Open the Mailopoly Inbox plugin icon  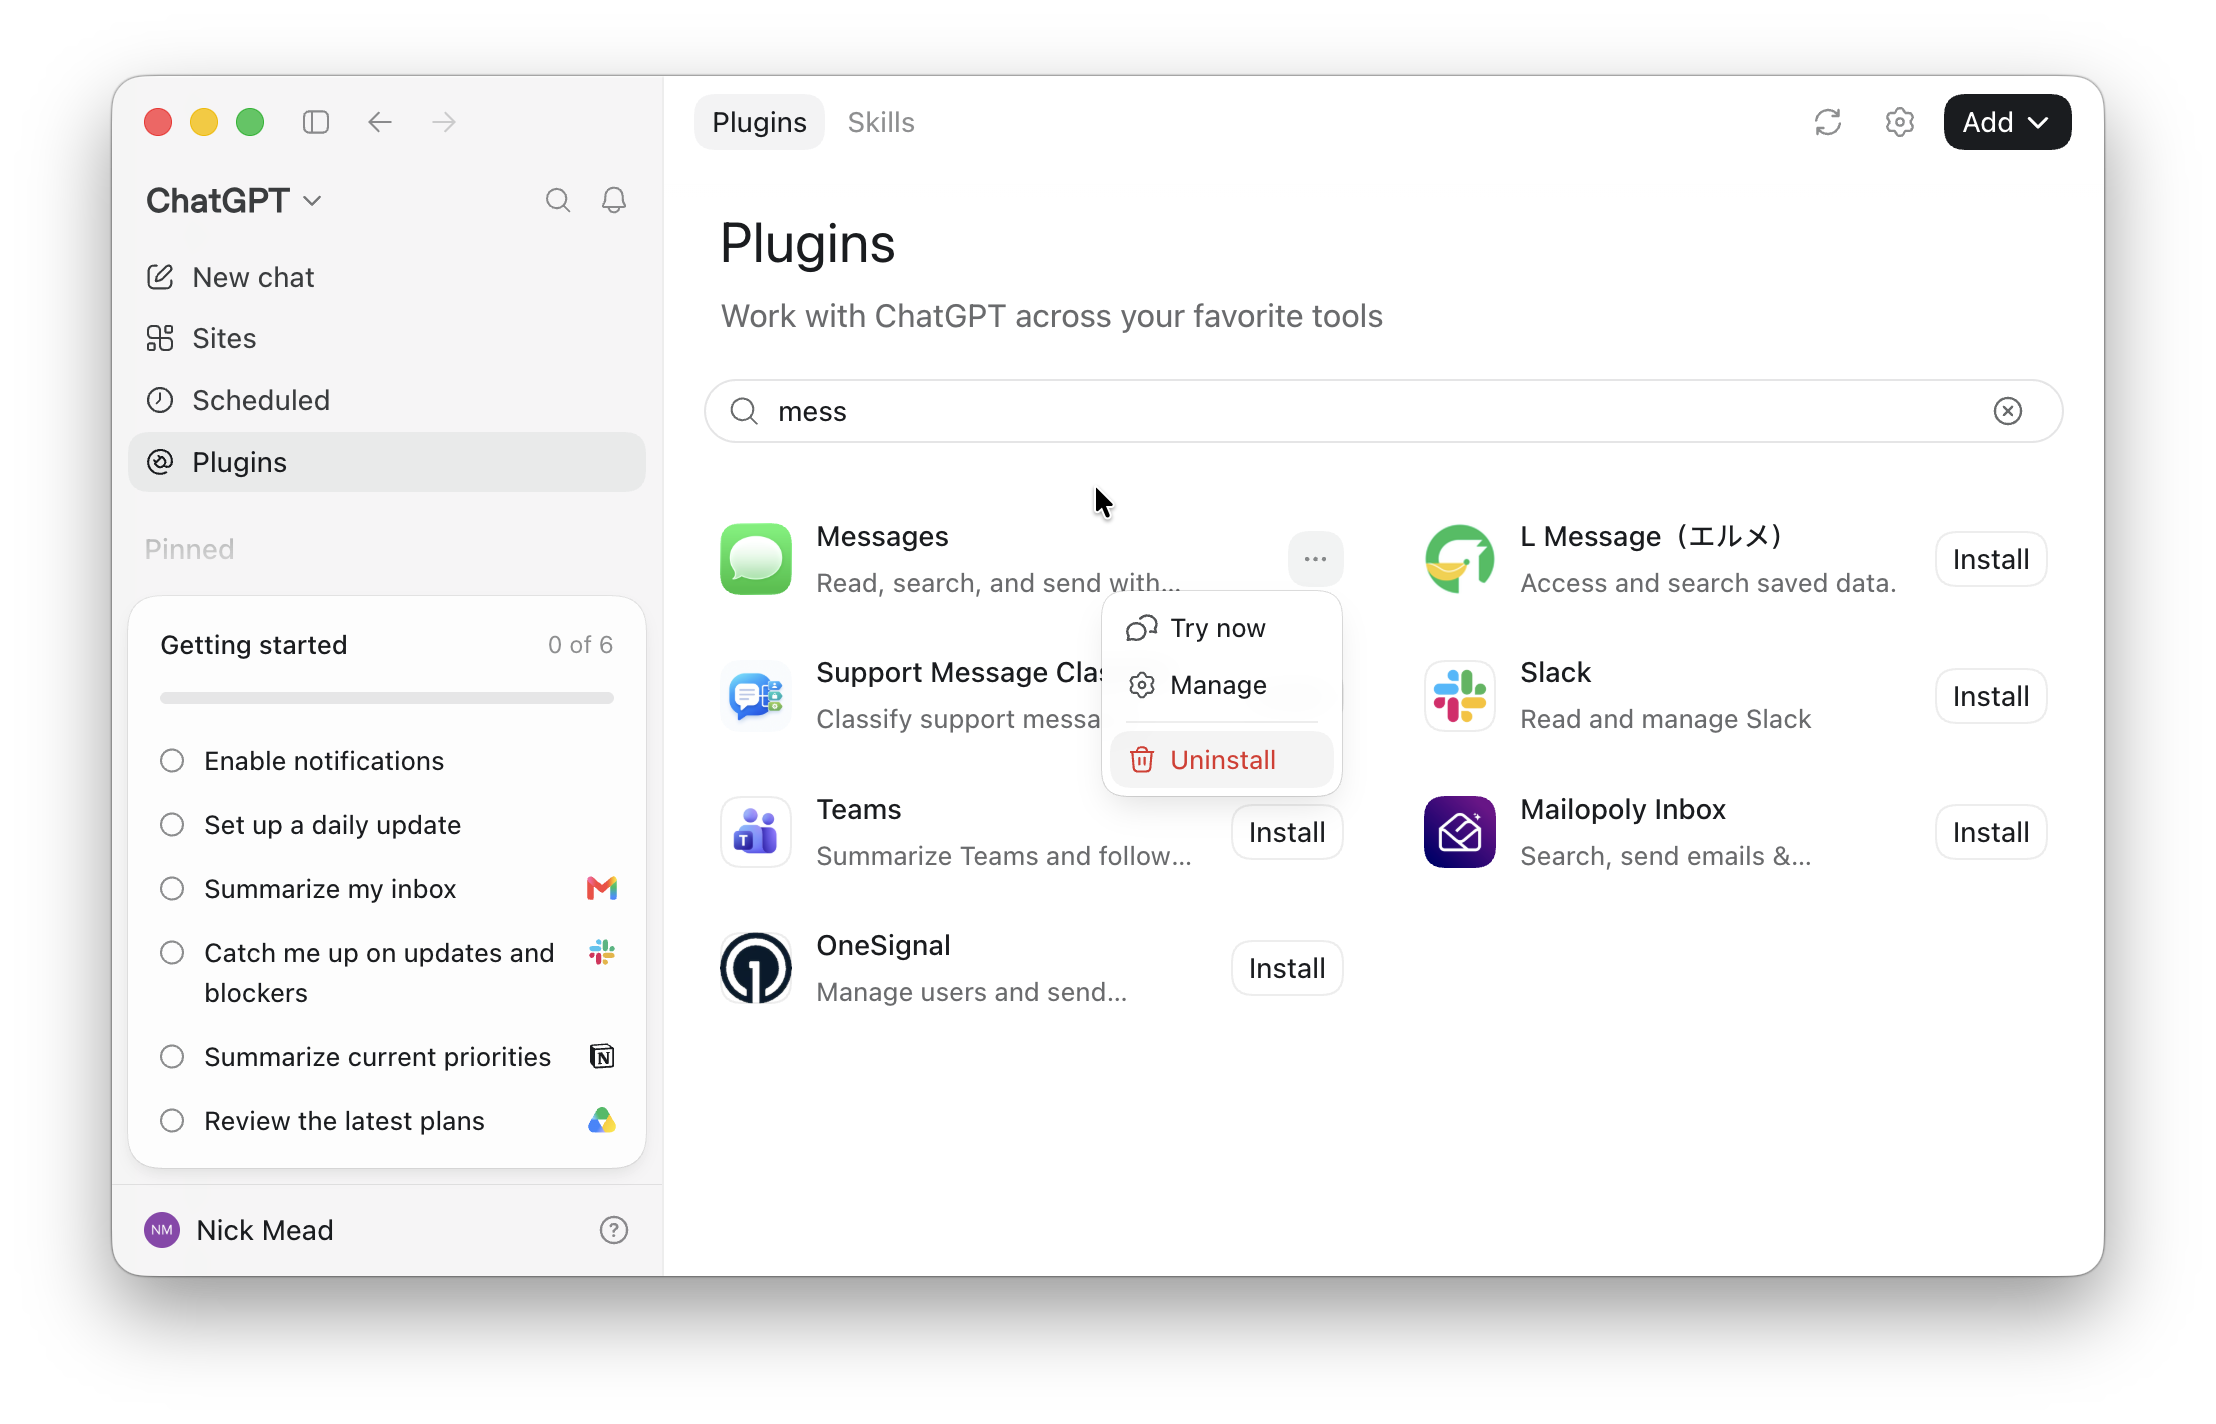pyautogui.click(x=1460, y=832)
